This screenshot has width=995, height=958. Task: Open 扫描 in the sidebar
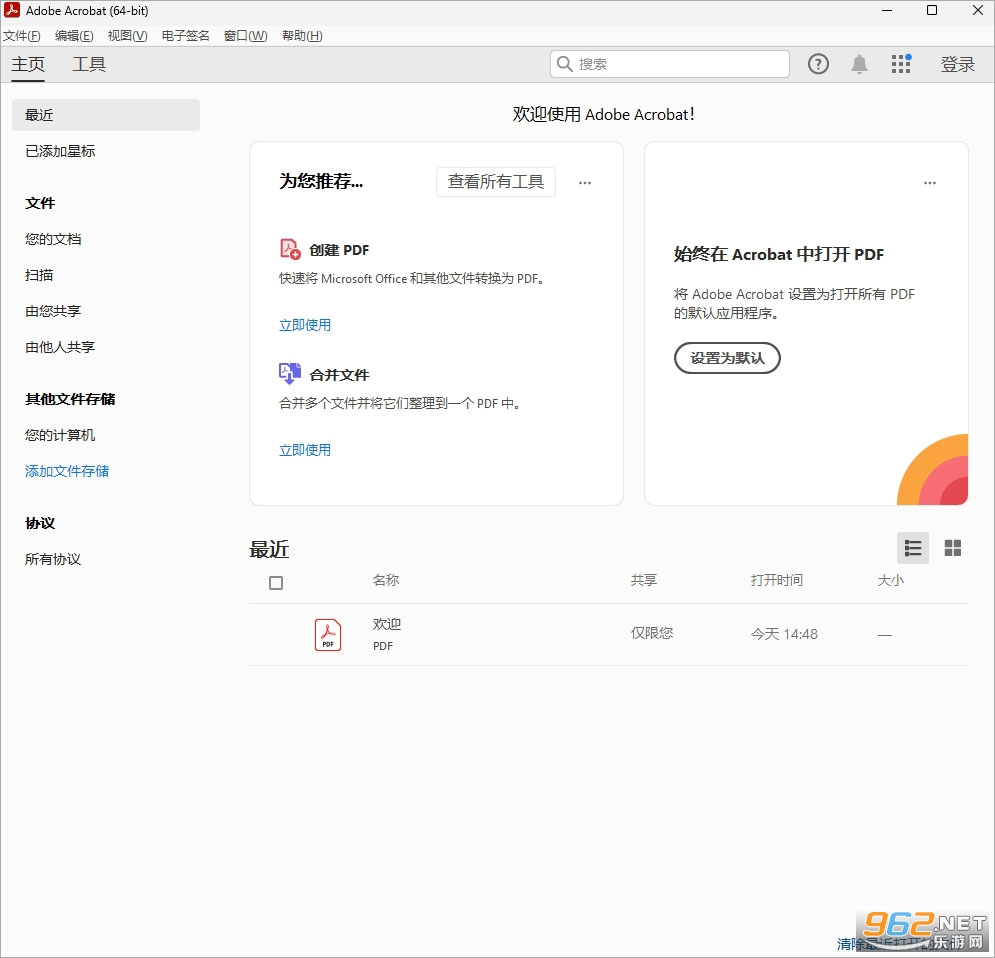pyautogui.click(x=39, y=275)
